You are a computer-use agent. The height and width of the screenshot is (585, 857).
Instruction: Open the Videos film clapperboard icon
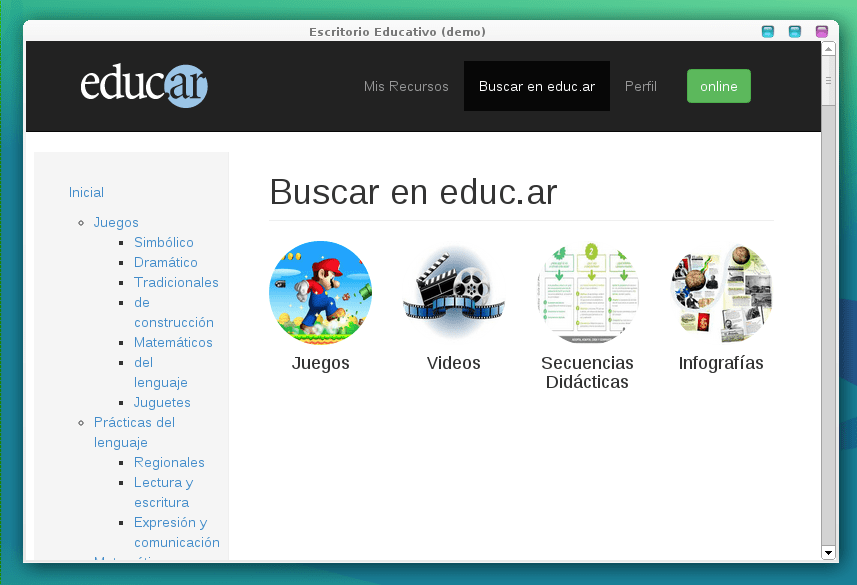(x=454, y=292)
